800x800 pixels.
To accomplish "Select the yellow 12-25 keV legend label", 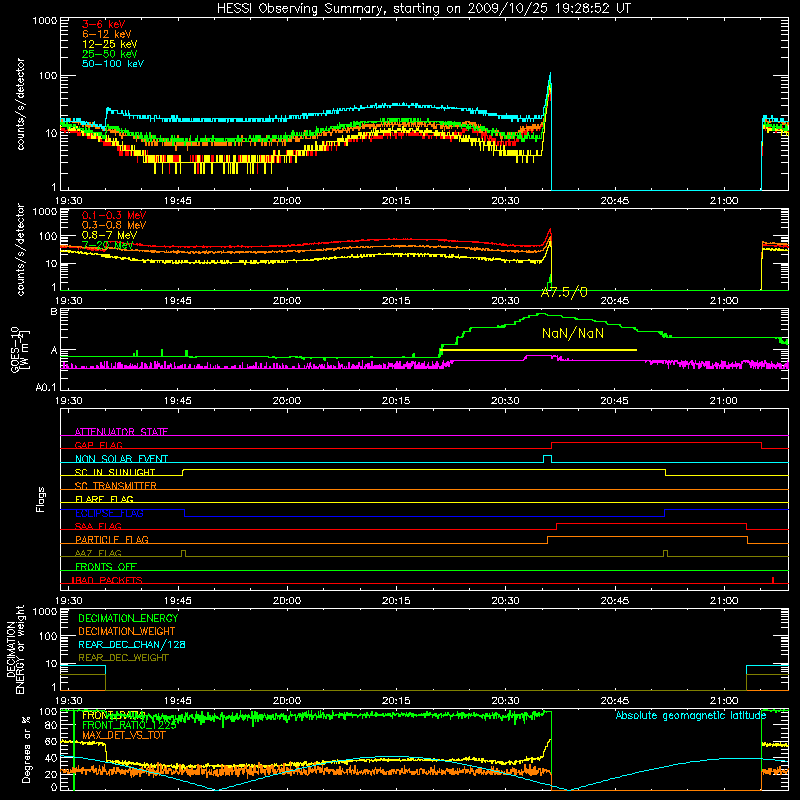I will pos(109,44).
